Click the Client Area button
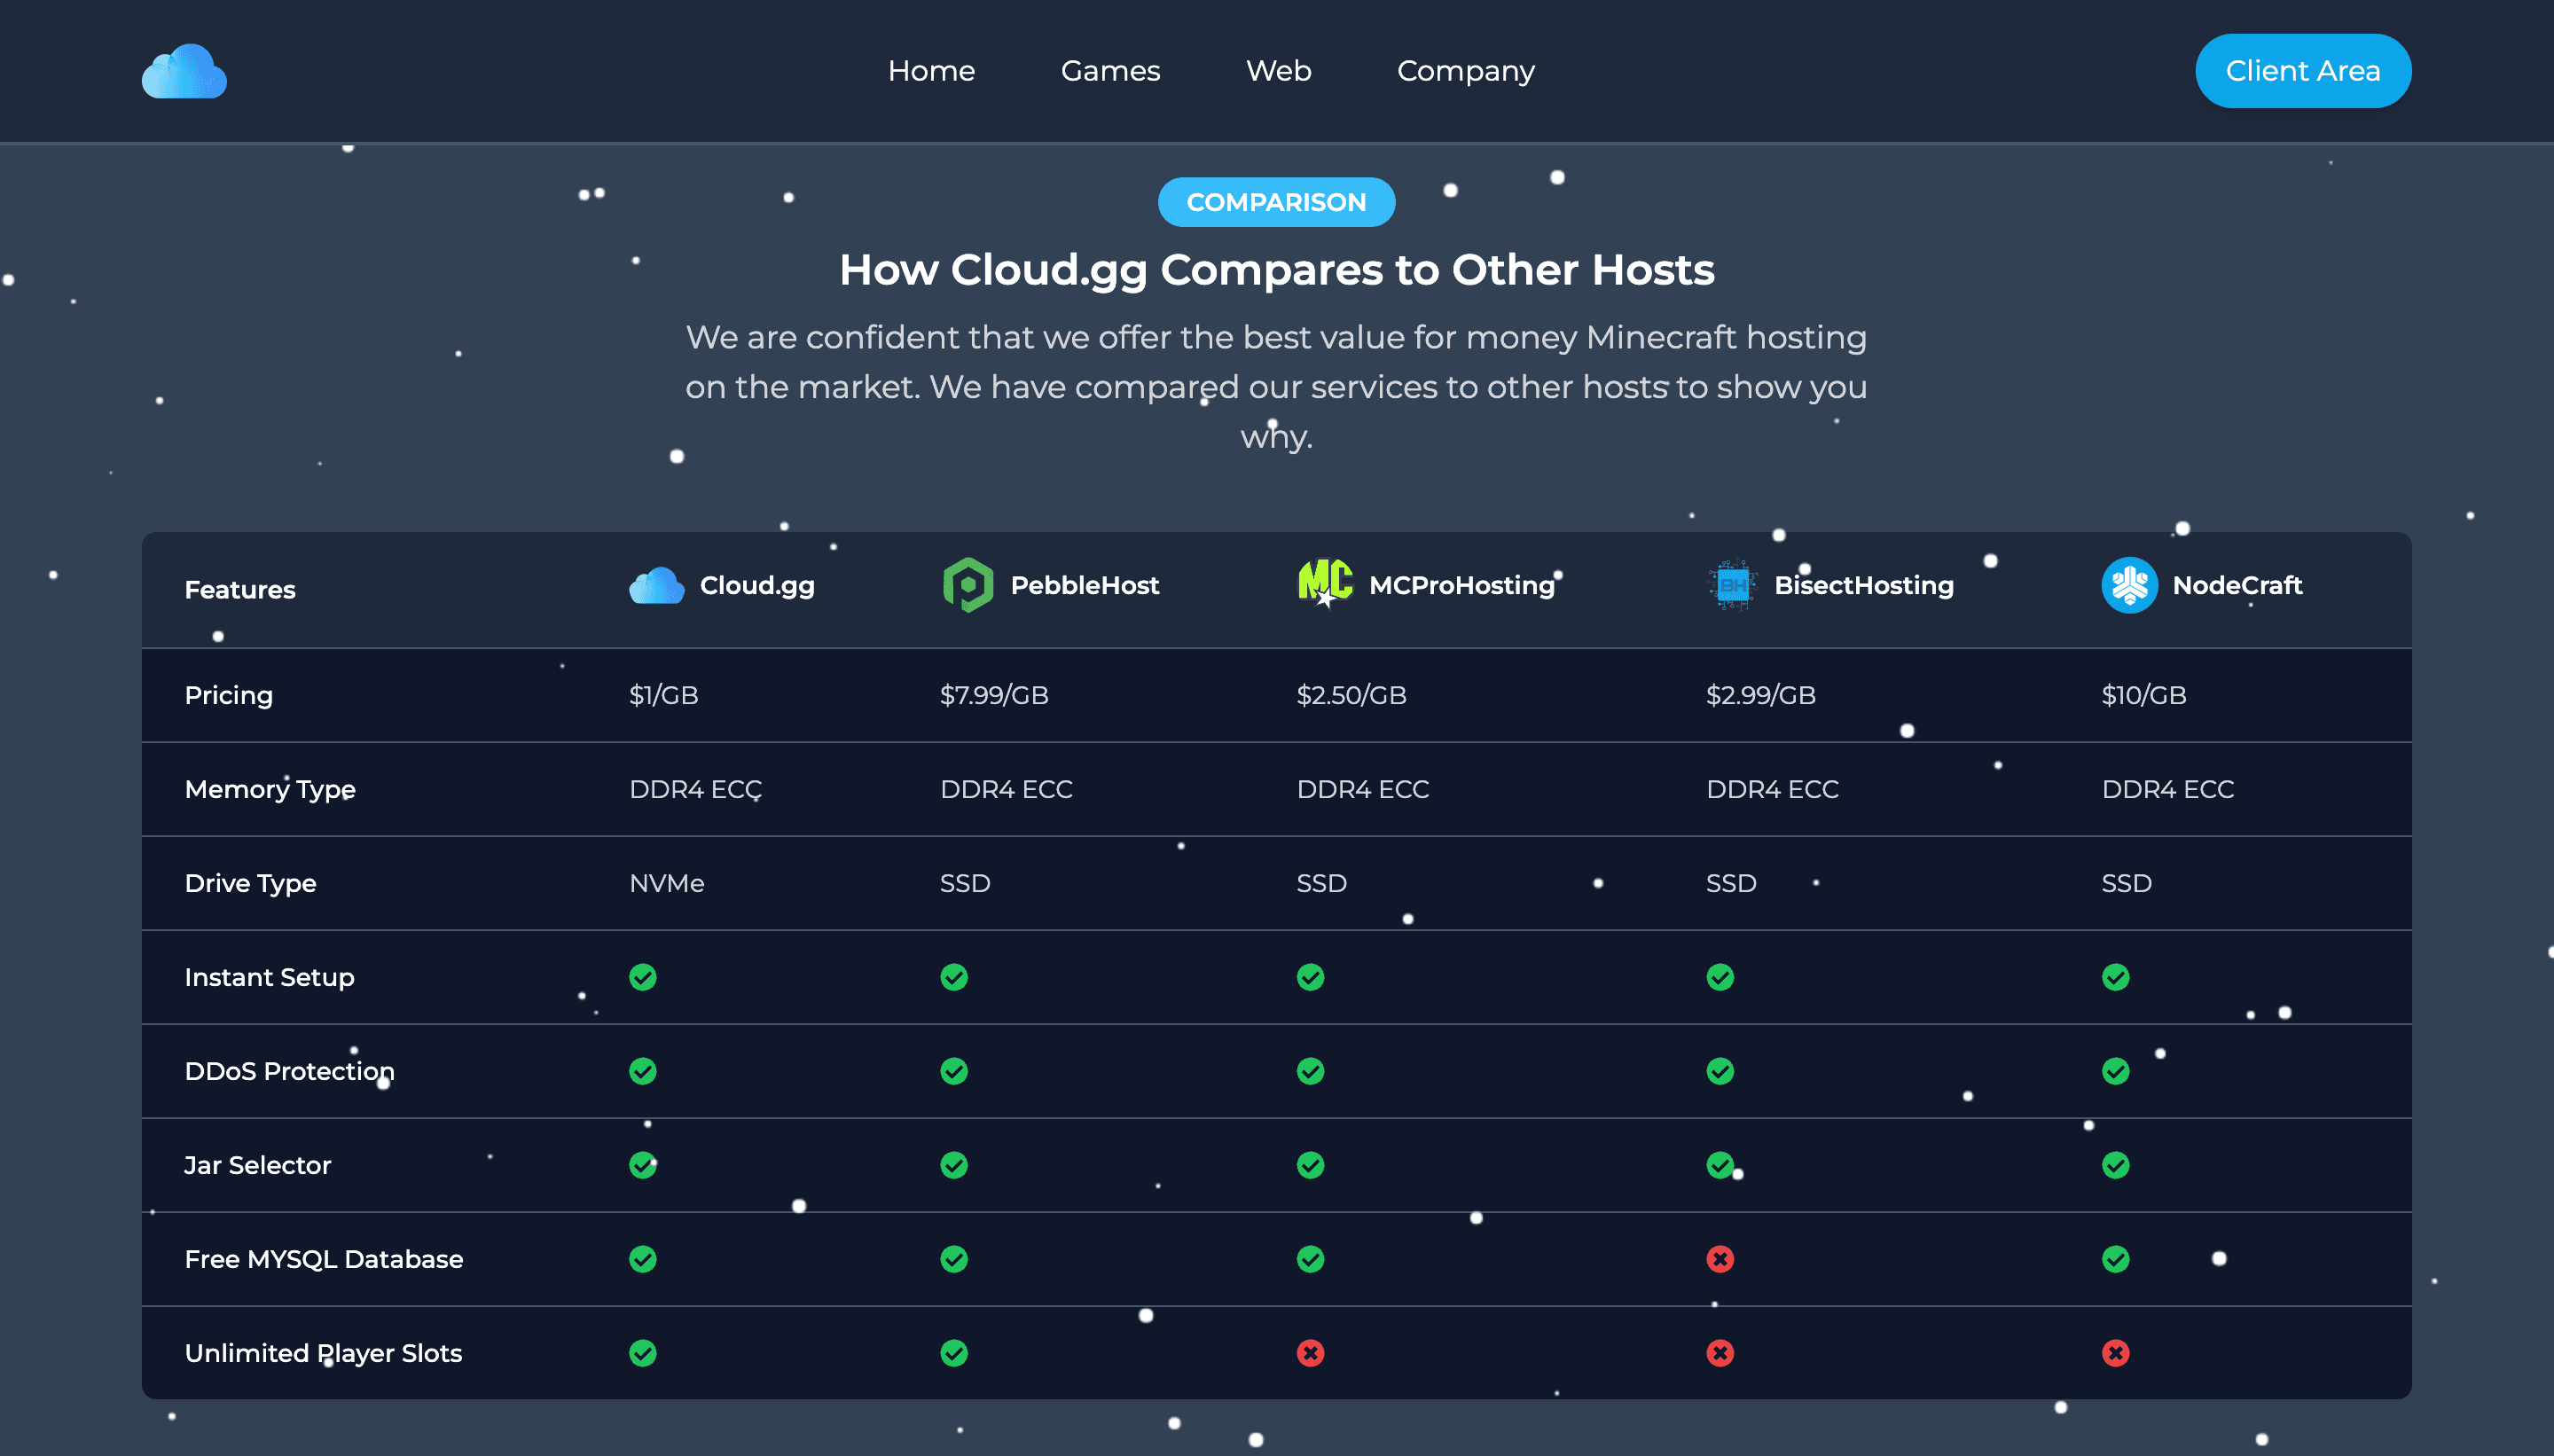This screenshot has width=2554, height=1456. (2303, 71)
